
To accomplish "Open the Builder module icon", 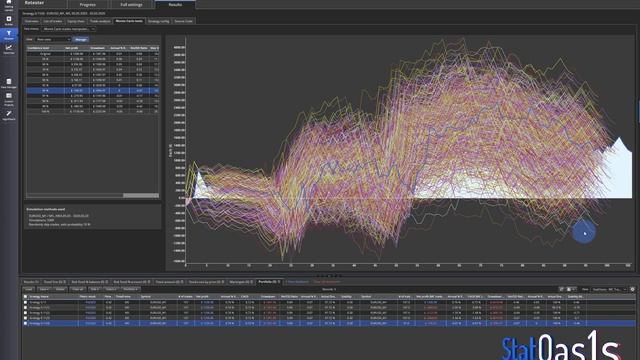I will 9,21.
